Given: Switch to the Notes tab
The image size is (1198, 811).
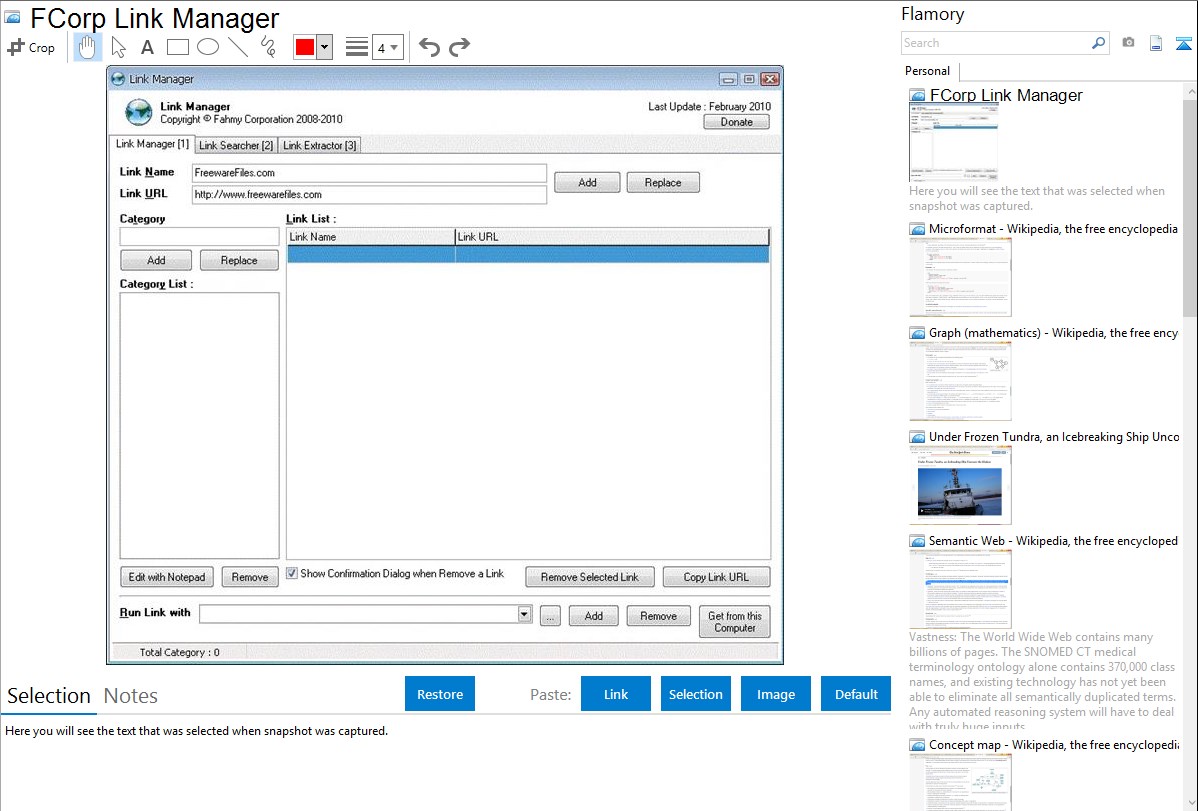Looking at the screenshot, I should (130, 696).
